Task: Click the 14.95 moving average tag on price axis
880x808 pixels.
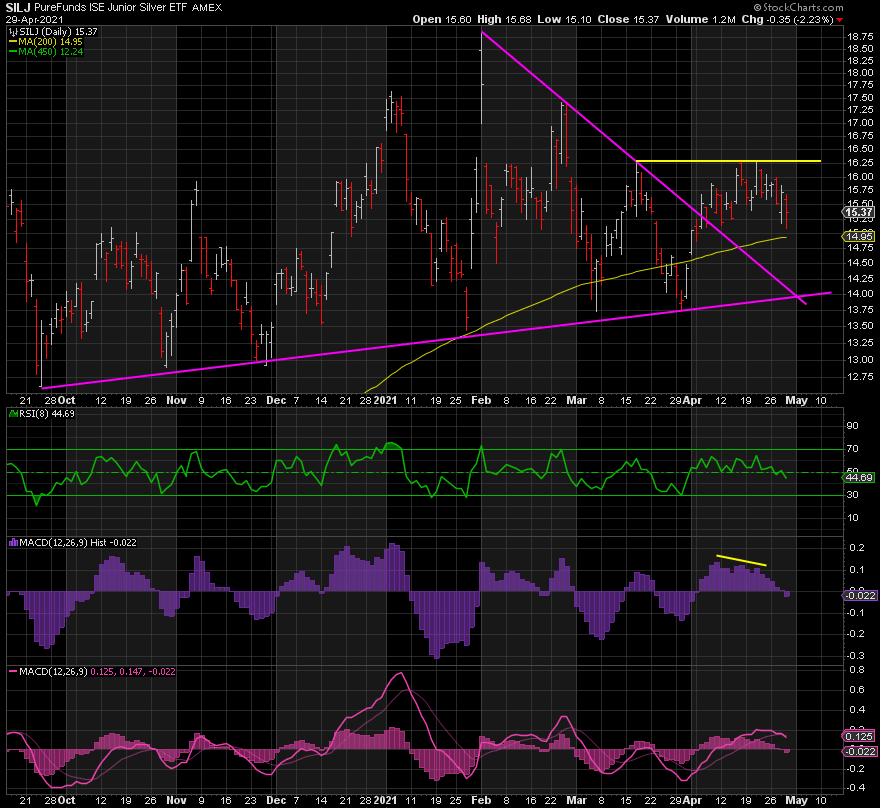Action: point(859,237)
